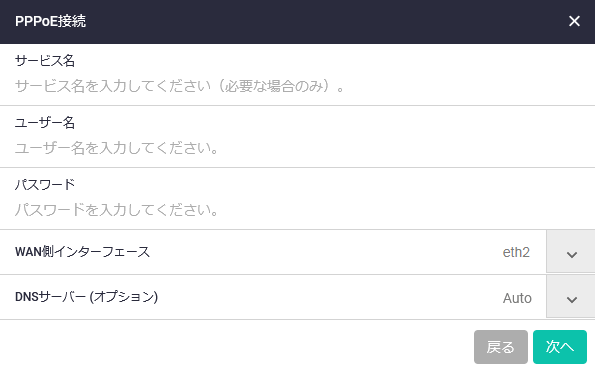Viewport: 595px width, 374px height.
Task: Click blank footer area left of 戻る
Action: tap(235, 347)
